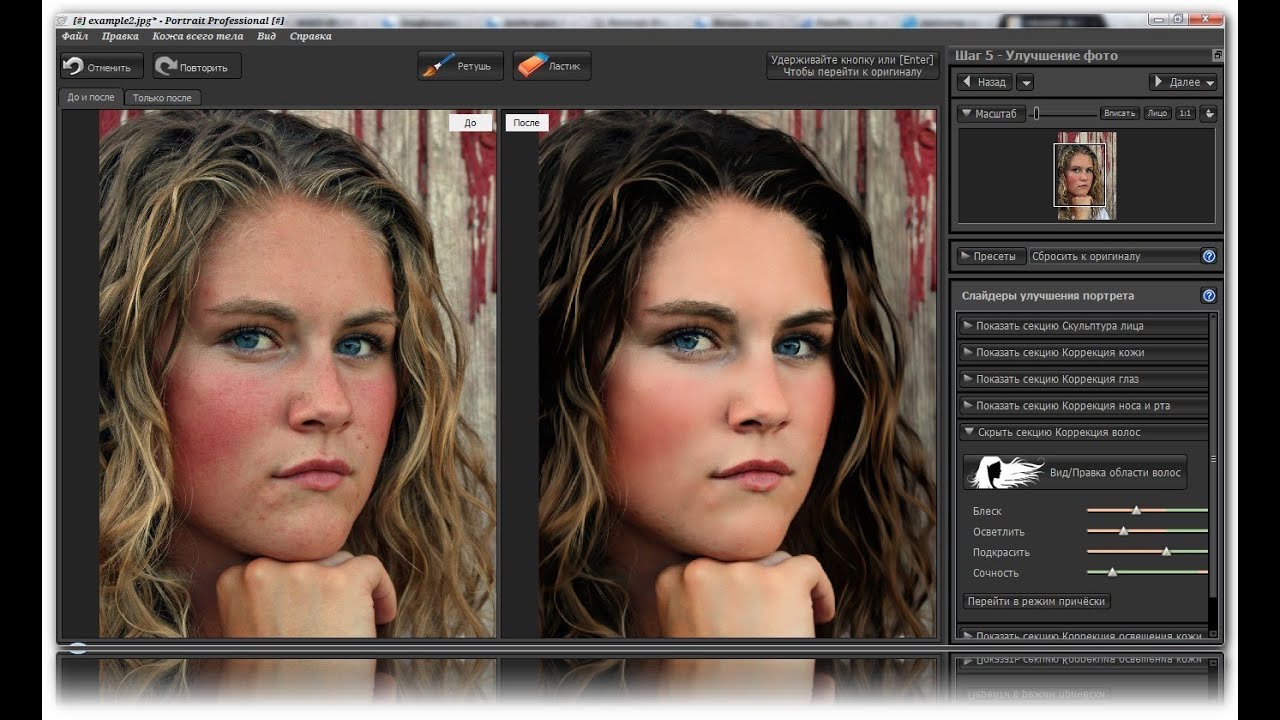Open help for Слайдеры улучшения портрета

tap(1208, 295)
